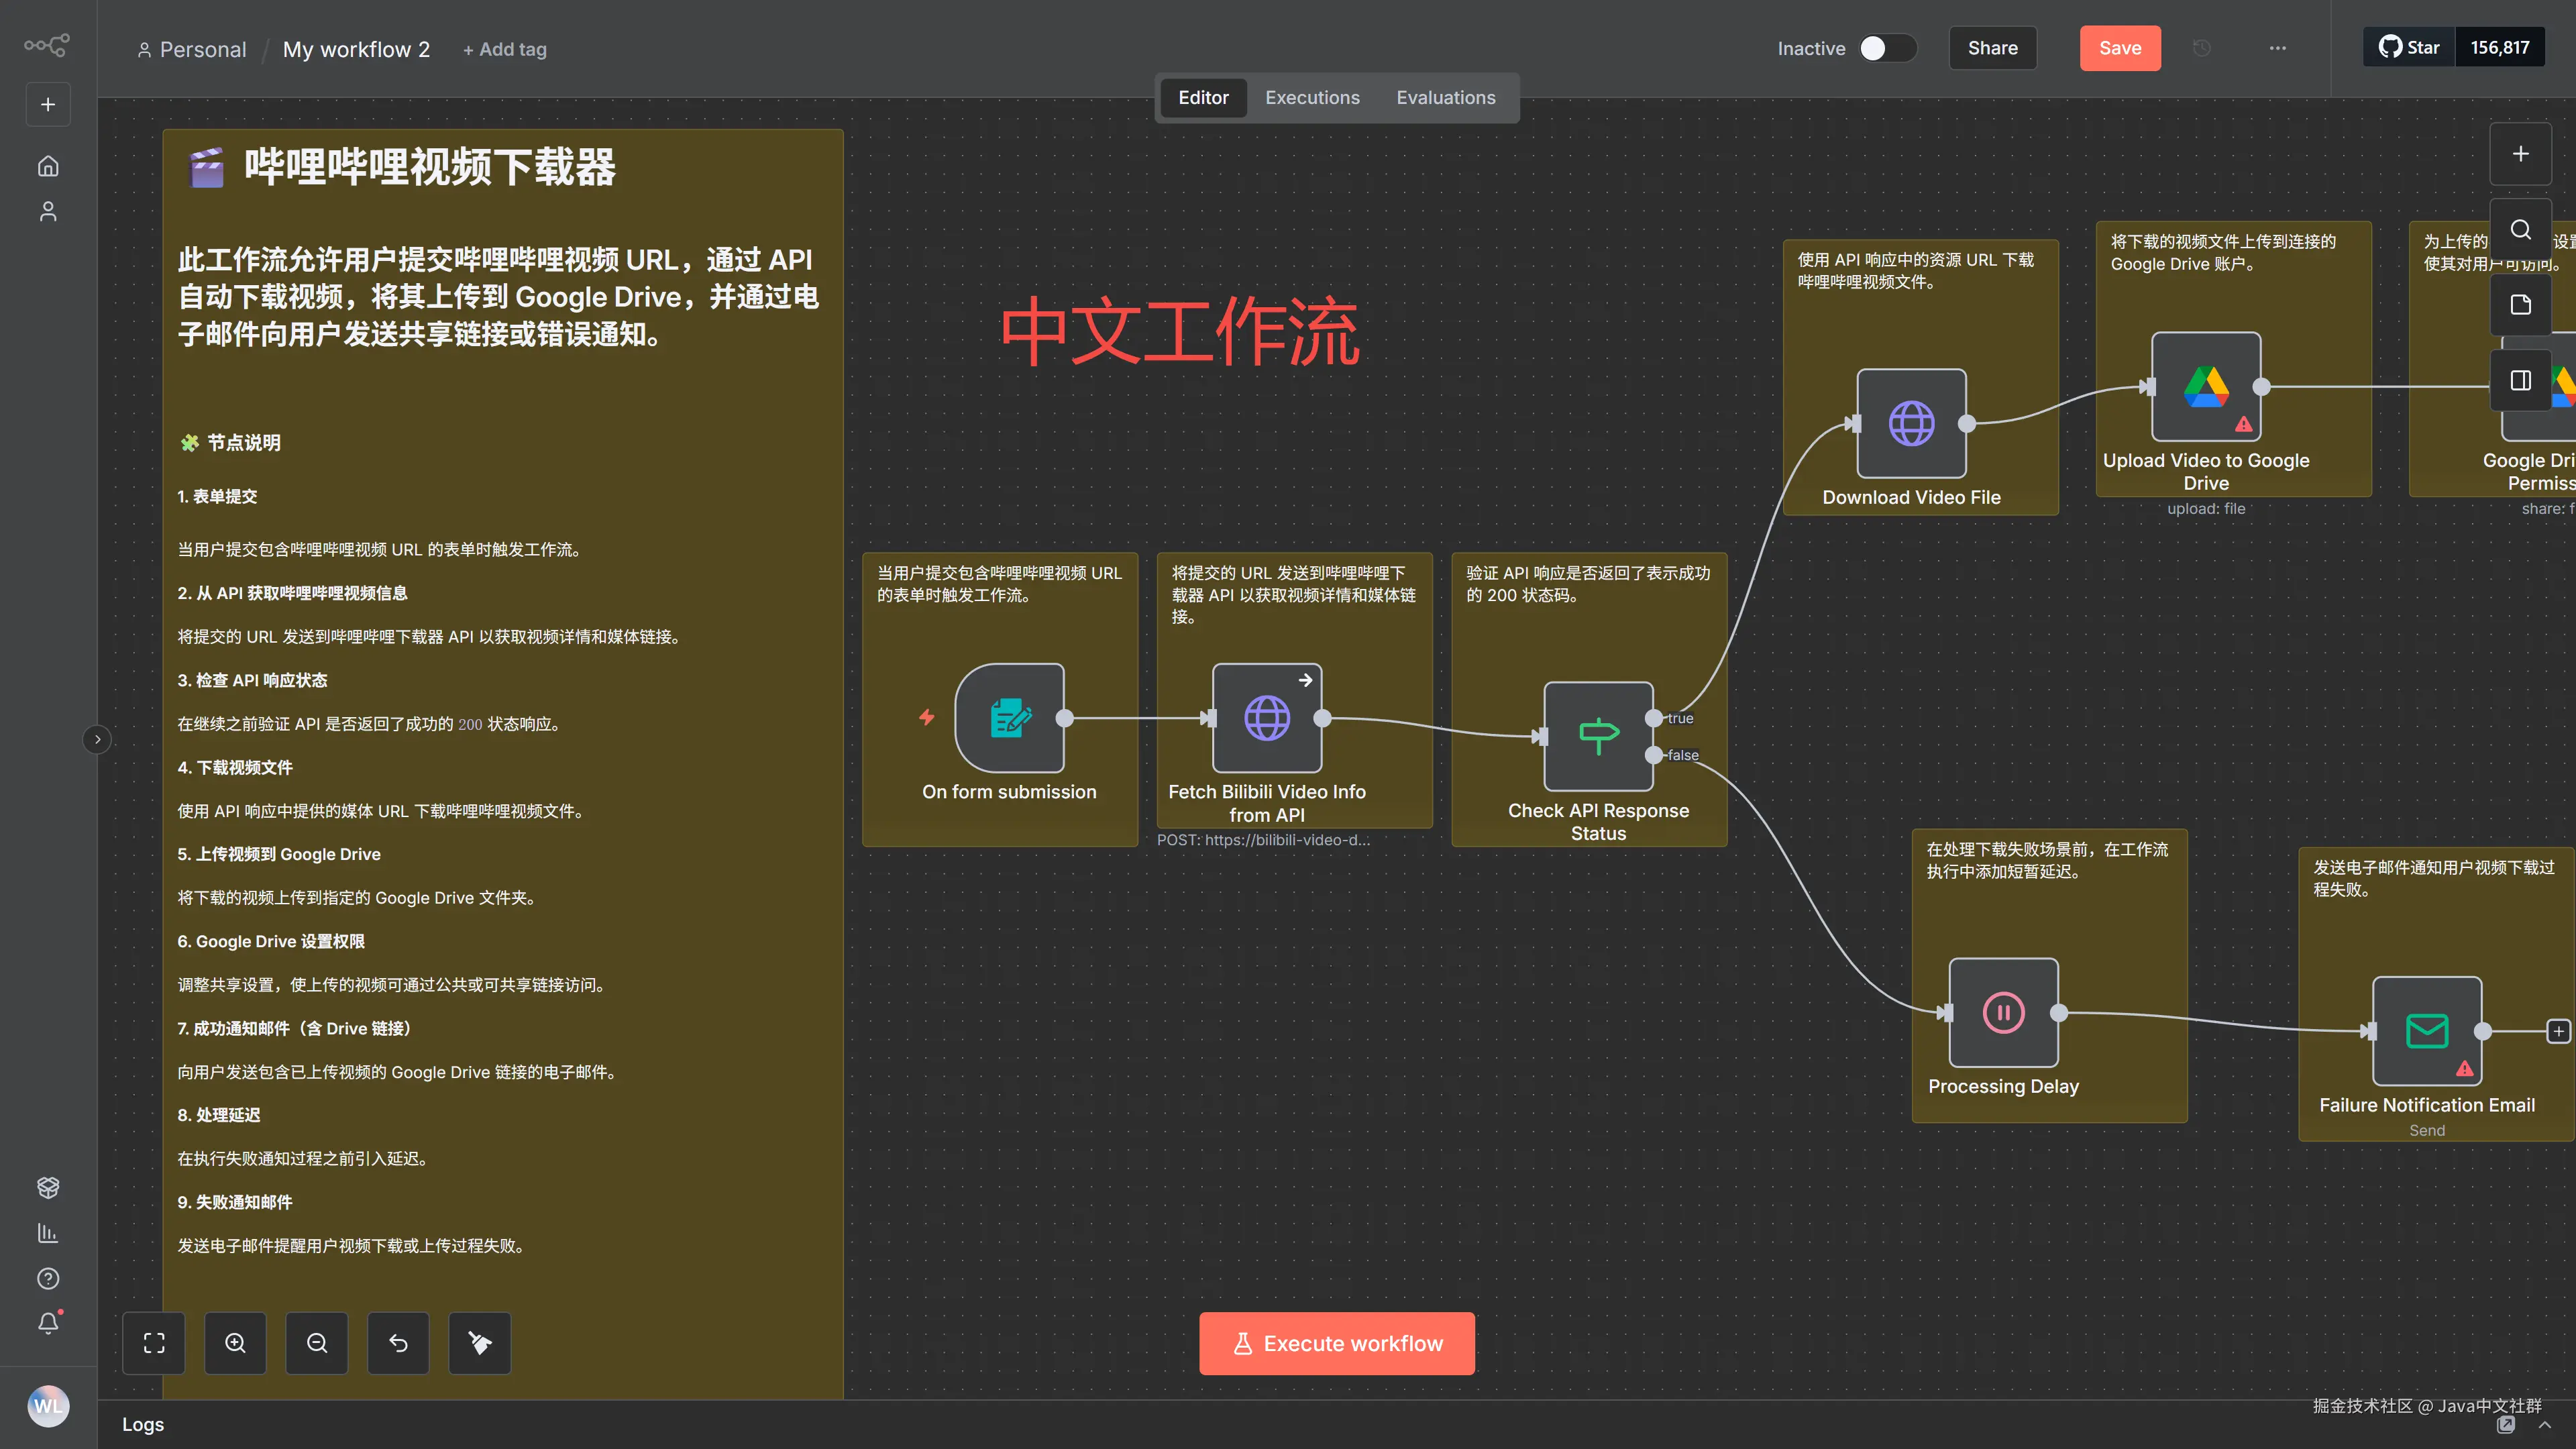
Task: Open the three-dots workflow options menu
Action: (x=2277, y=48)
